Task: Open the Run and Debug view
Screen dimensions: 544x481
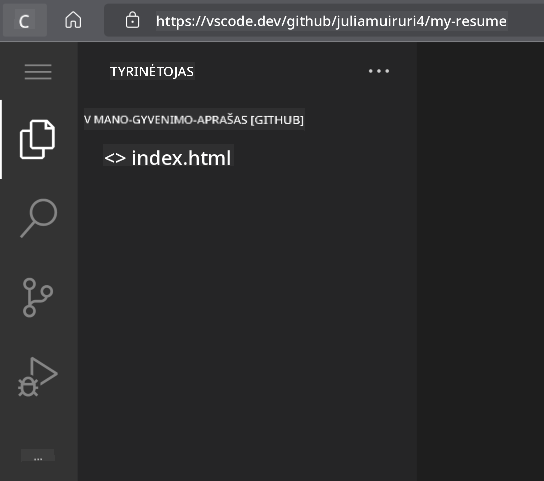Action: (x=37, y=377)
